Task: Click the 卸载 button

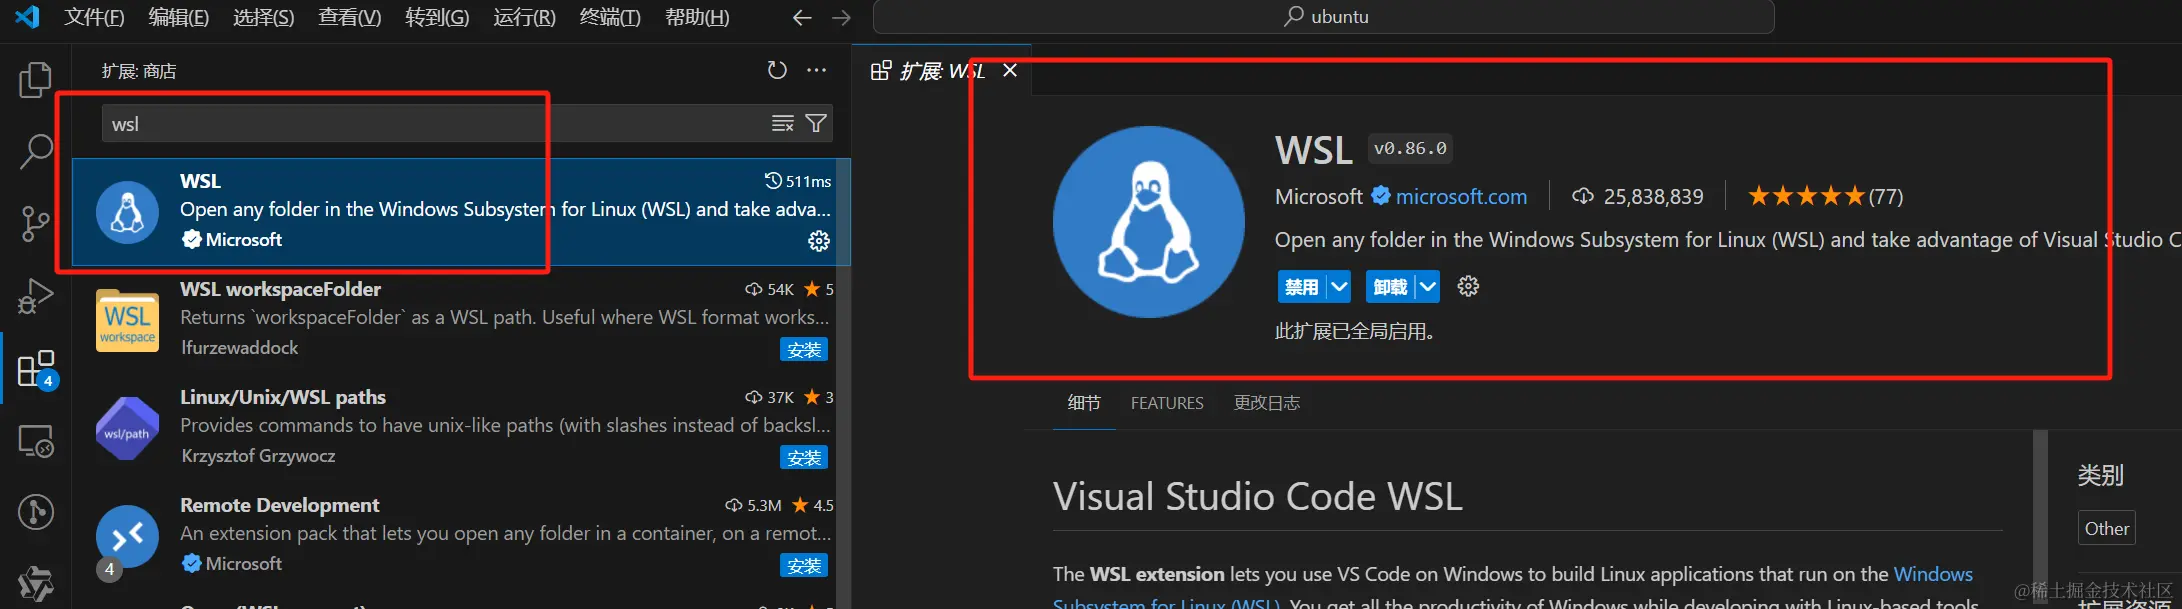Action: (1390, 287)
